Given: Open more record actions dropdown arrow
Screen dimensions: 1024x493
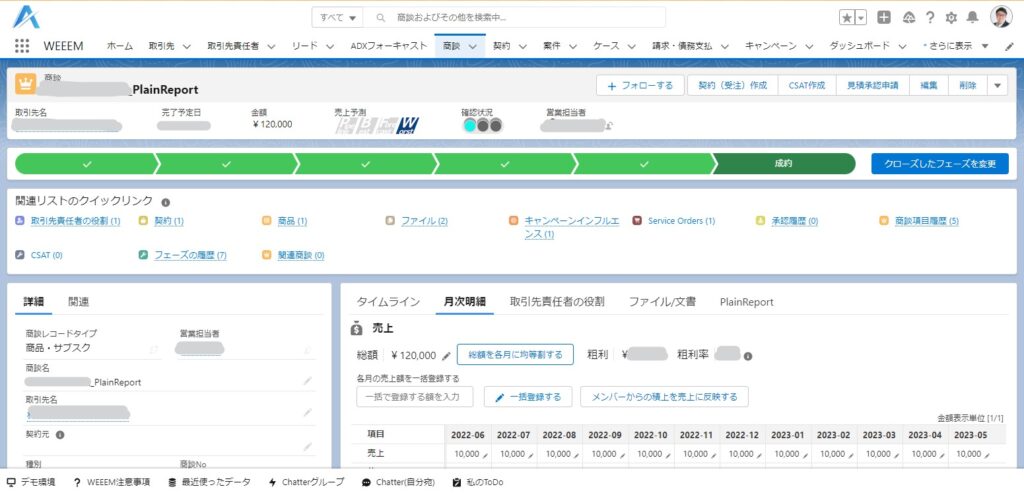Looking at the screenshot, I should point(997,86).
